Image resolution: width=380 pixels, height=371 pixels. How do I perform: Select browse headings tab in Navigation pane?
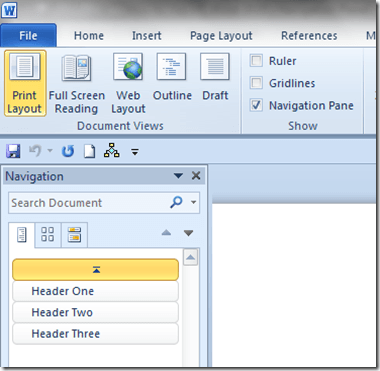22,235
